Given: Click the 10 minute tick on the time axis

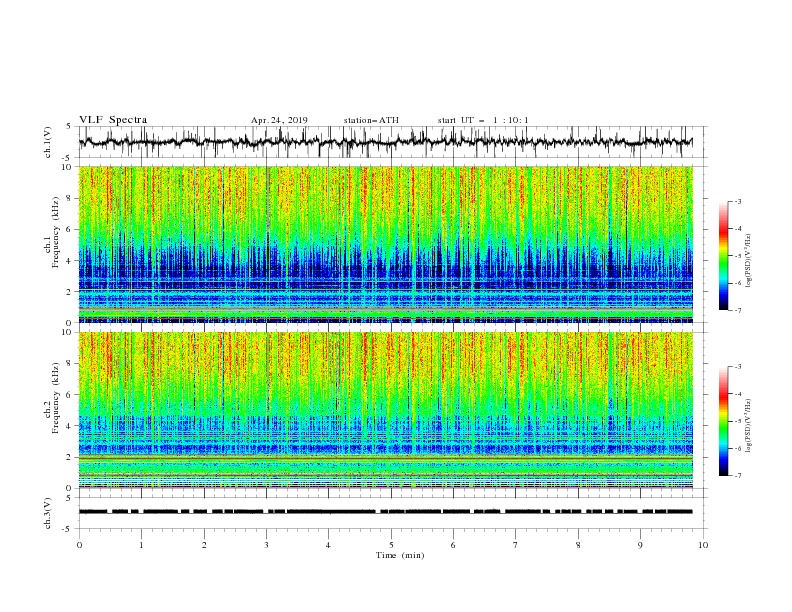Looking at the screenshot, I should click(703, 545).
